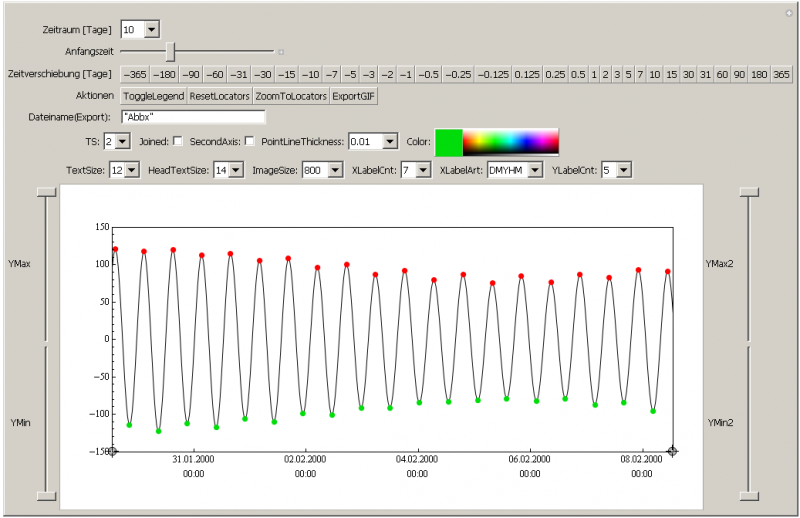The width and height of the screenshot is (800, 518).
Task: Enable the SecondAxis checkbox
Action: tap(249, 141)
